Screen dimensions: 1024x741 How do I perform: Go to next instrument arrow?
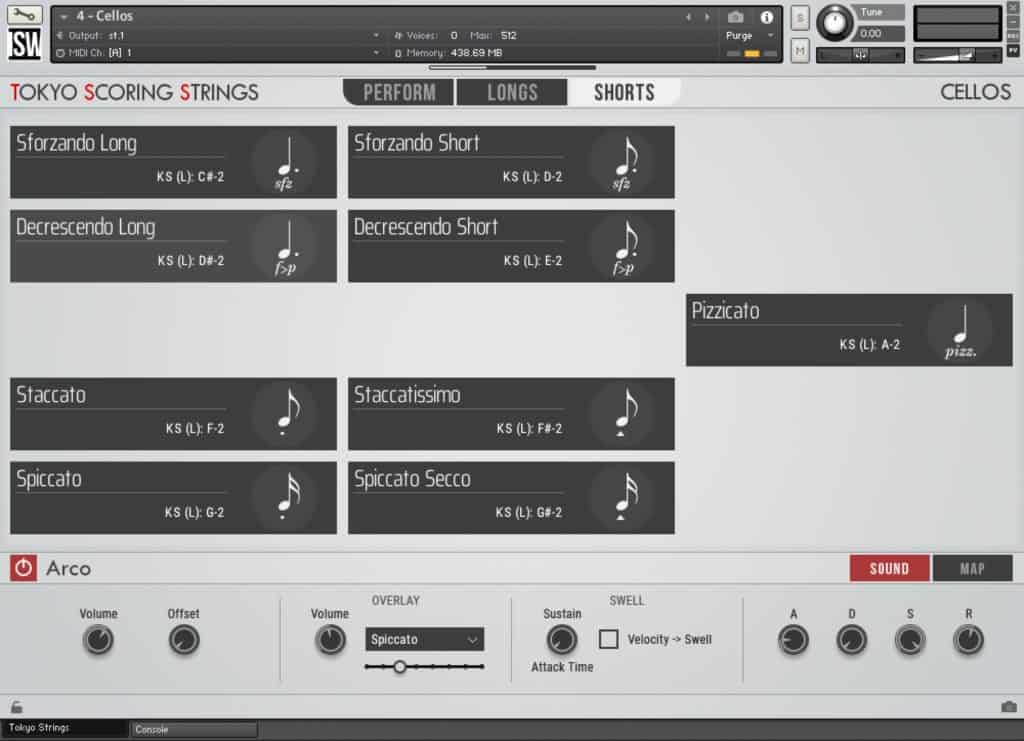(x=707, y=17)
